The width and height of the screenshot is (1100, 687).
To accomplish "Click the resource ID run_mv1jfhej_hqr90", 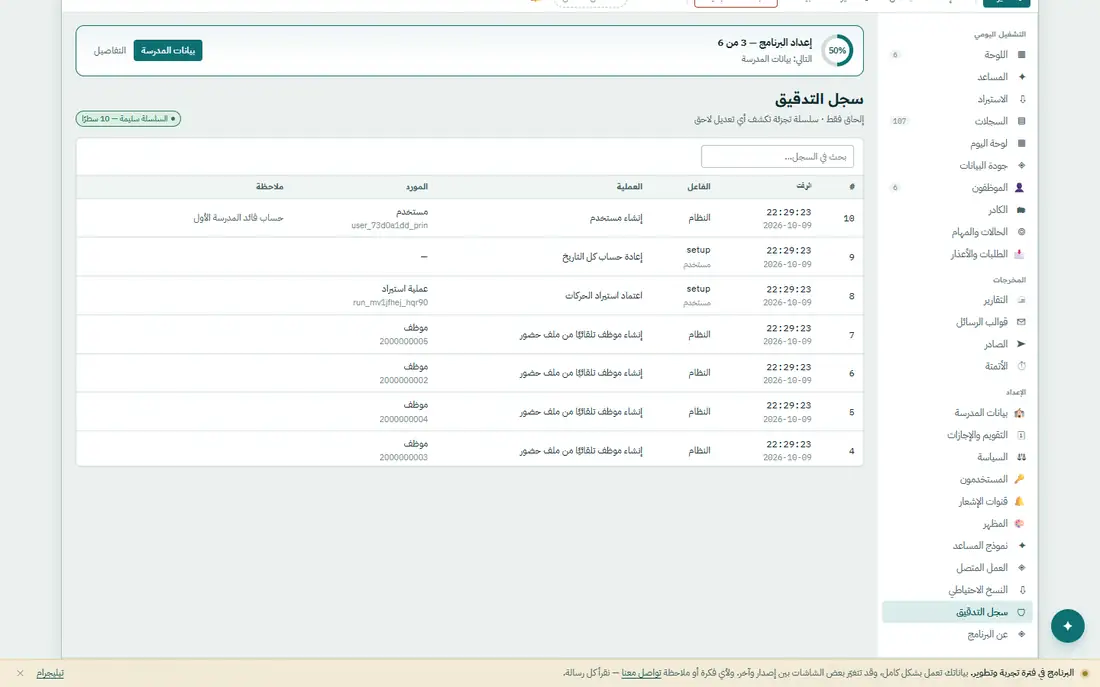I will [390, 302].
